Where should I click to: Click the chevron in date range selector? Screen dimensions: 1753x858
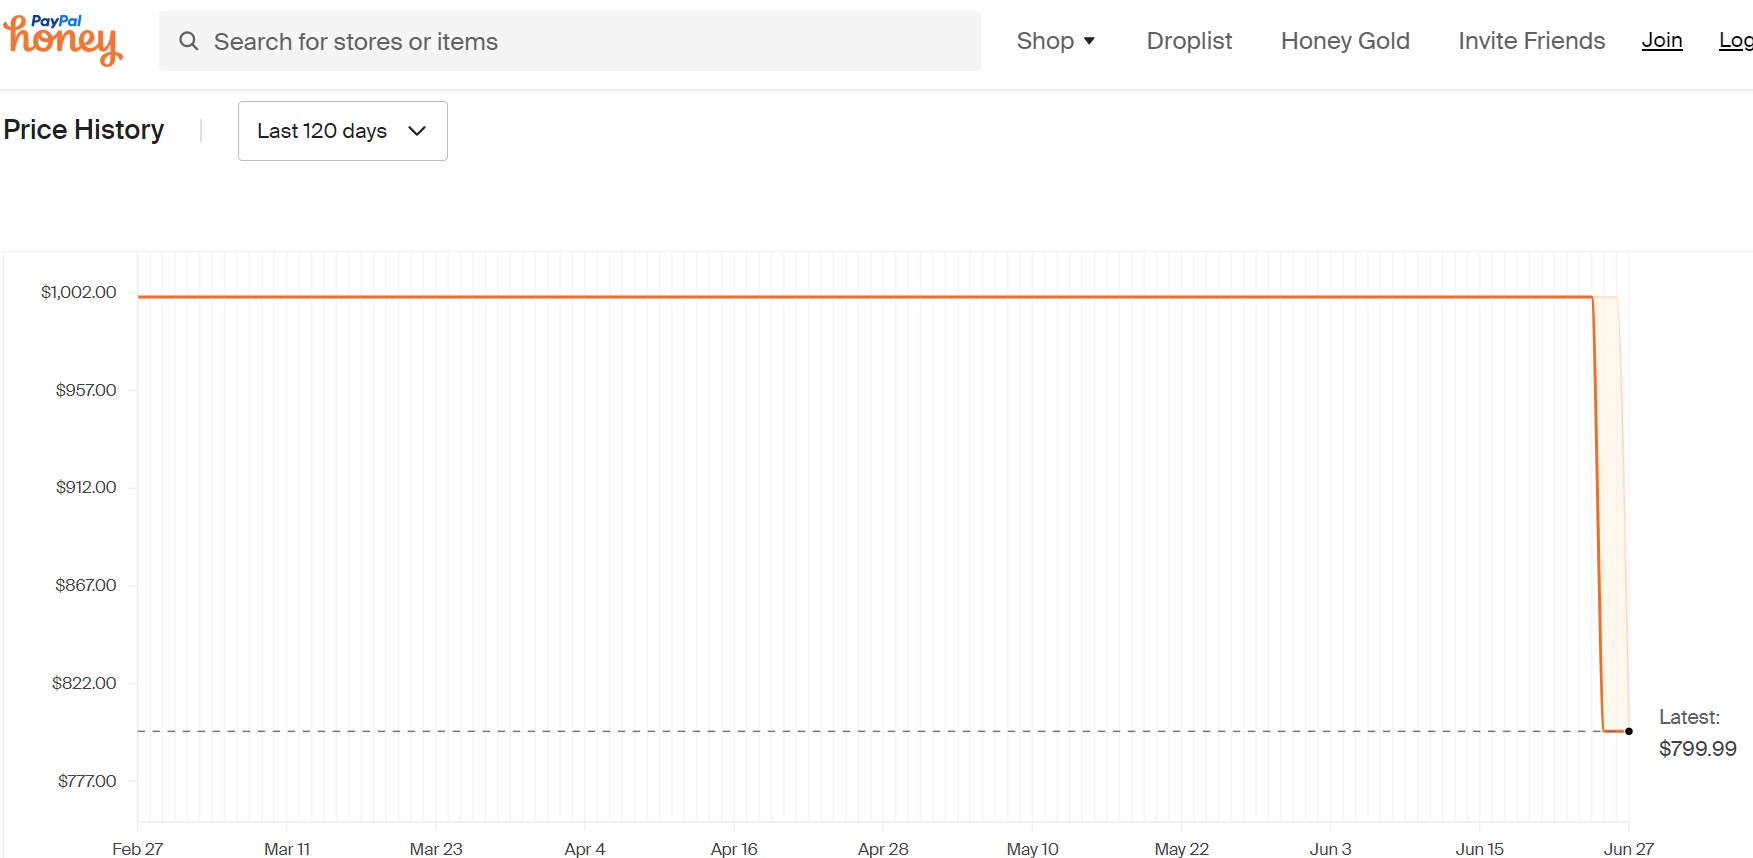click(x=417, y=131)
